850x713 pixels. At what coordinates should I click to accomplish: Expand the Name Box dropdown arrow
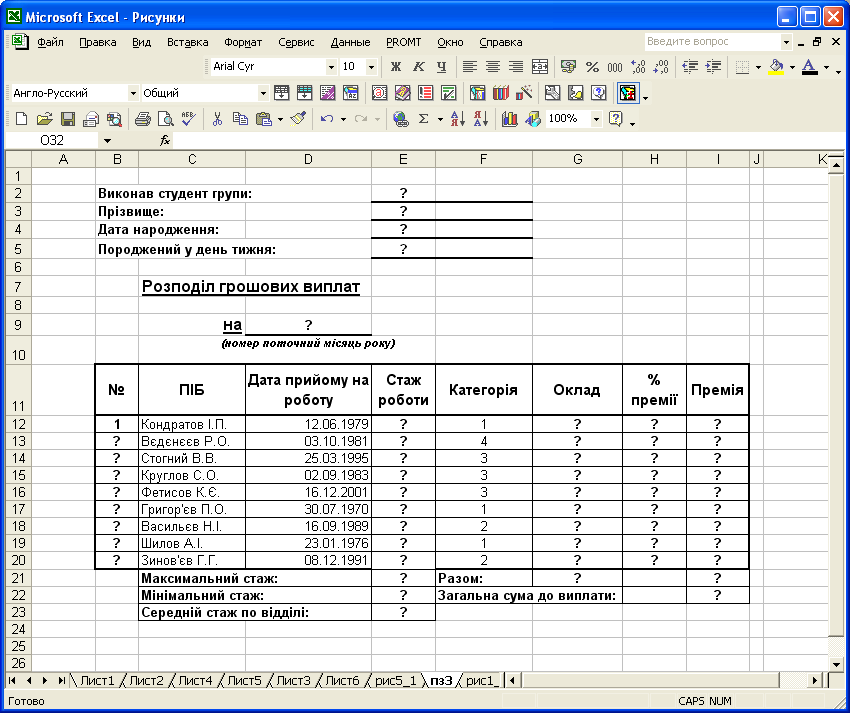(107, 141)
